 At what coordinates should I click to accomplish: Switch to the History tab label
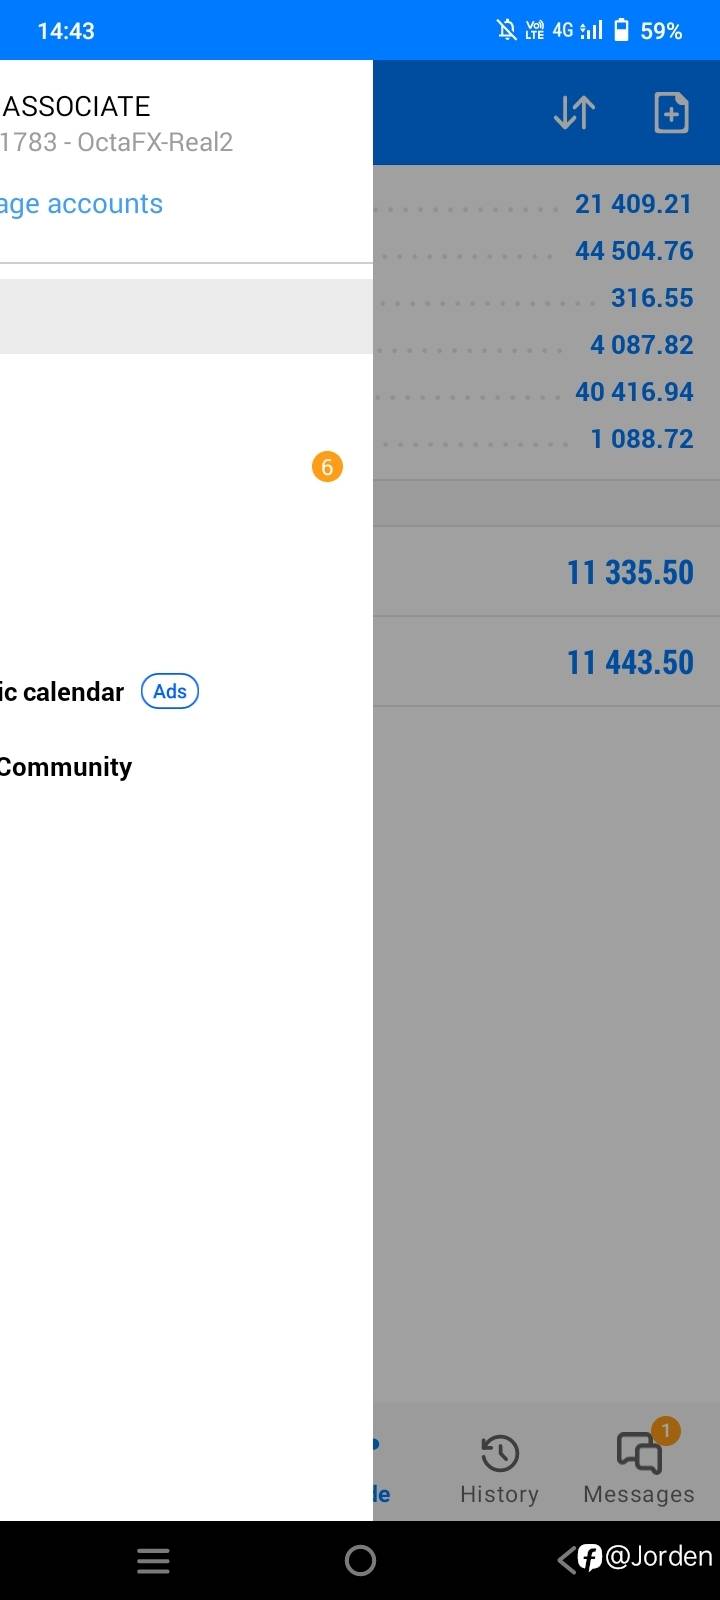499,1494
